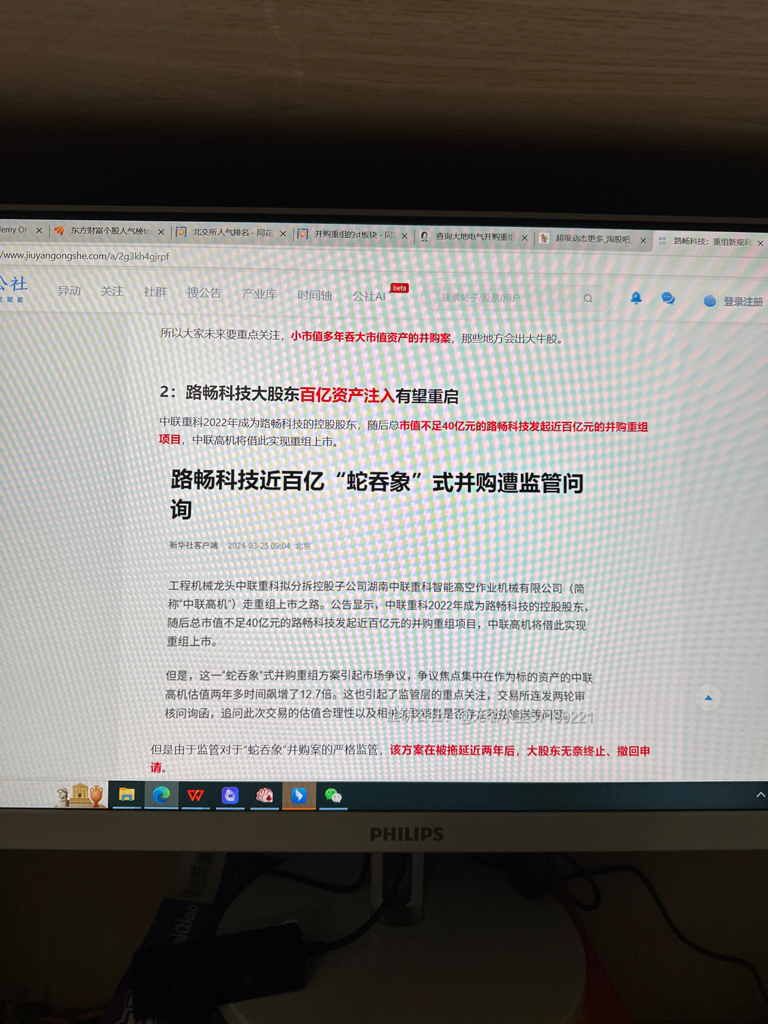Open the playing cards game in taskbar
This screenshot has height=1024, width=768.
click(x=264, y=795)
